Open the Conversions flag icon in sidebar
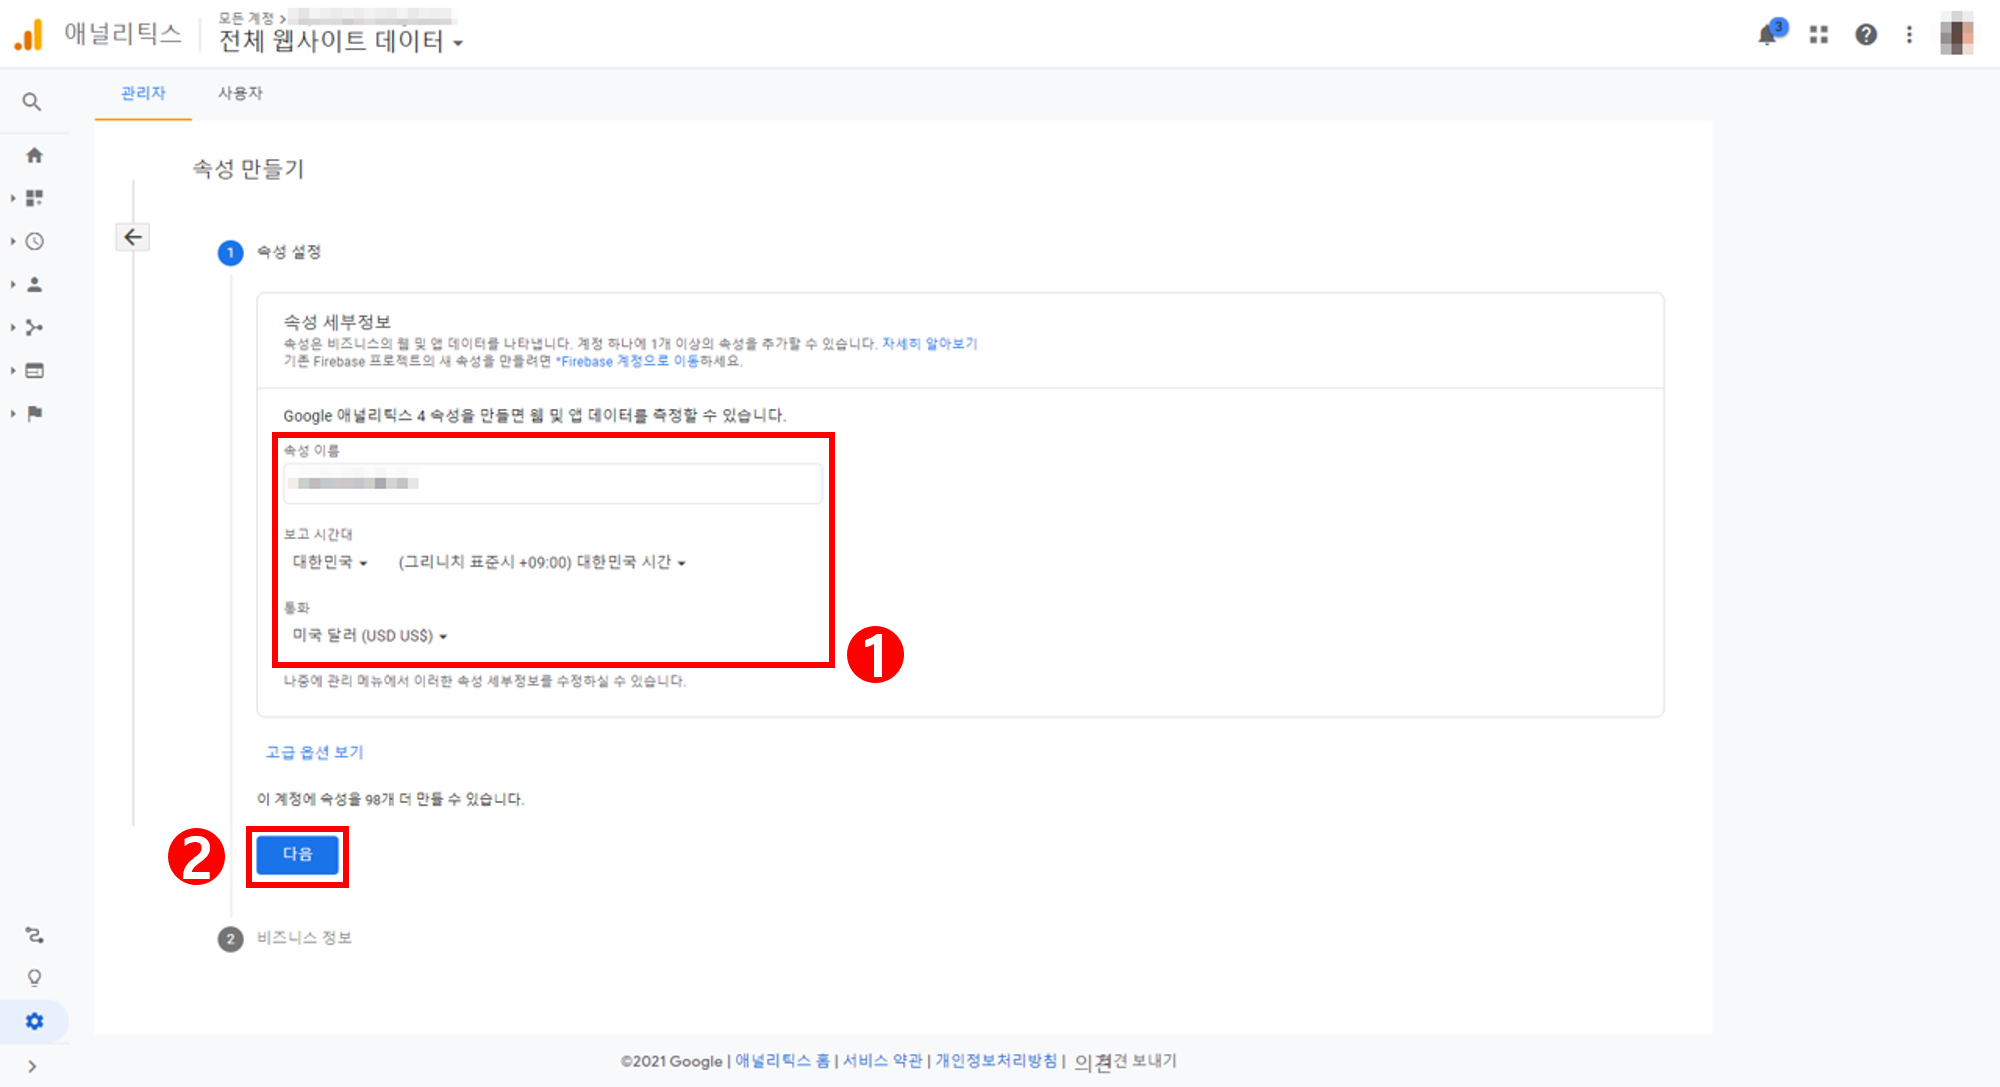 coord(34,413)
